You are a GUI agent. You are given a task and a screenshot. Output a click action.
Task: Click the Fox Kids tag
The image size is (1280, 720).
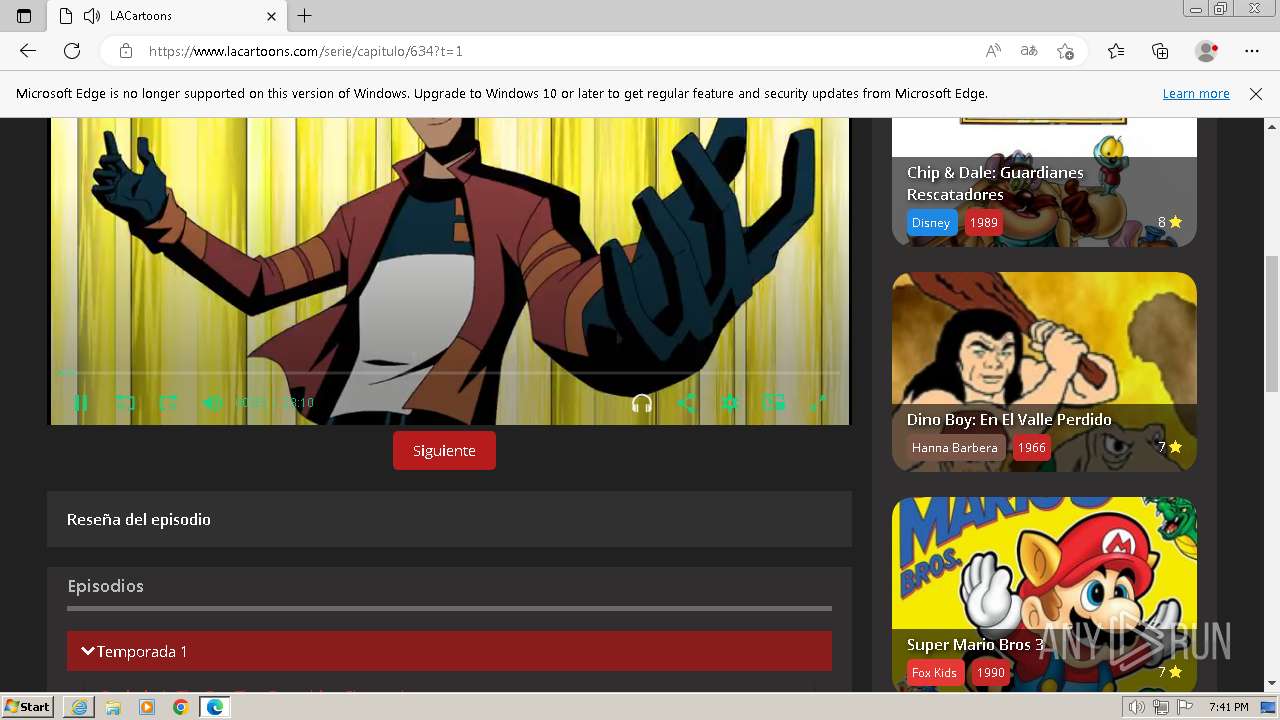tap(934, 672)
